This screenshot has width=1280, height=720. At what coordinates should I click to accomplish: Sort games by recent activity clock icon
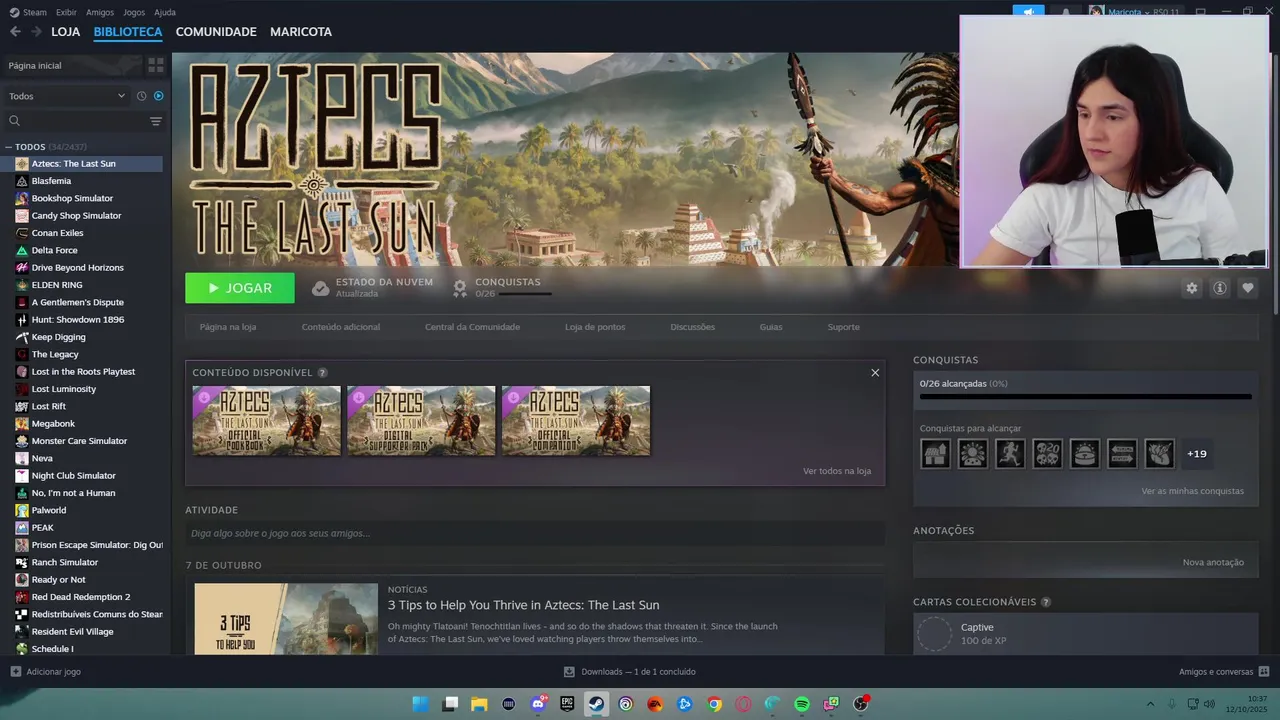142,96
